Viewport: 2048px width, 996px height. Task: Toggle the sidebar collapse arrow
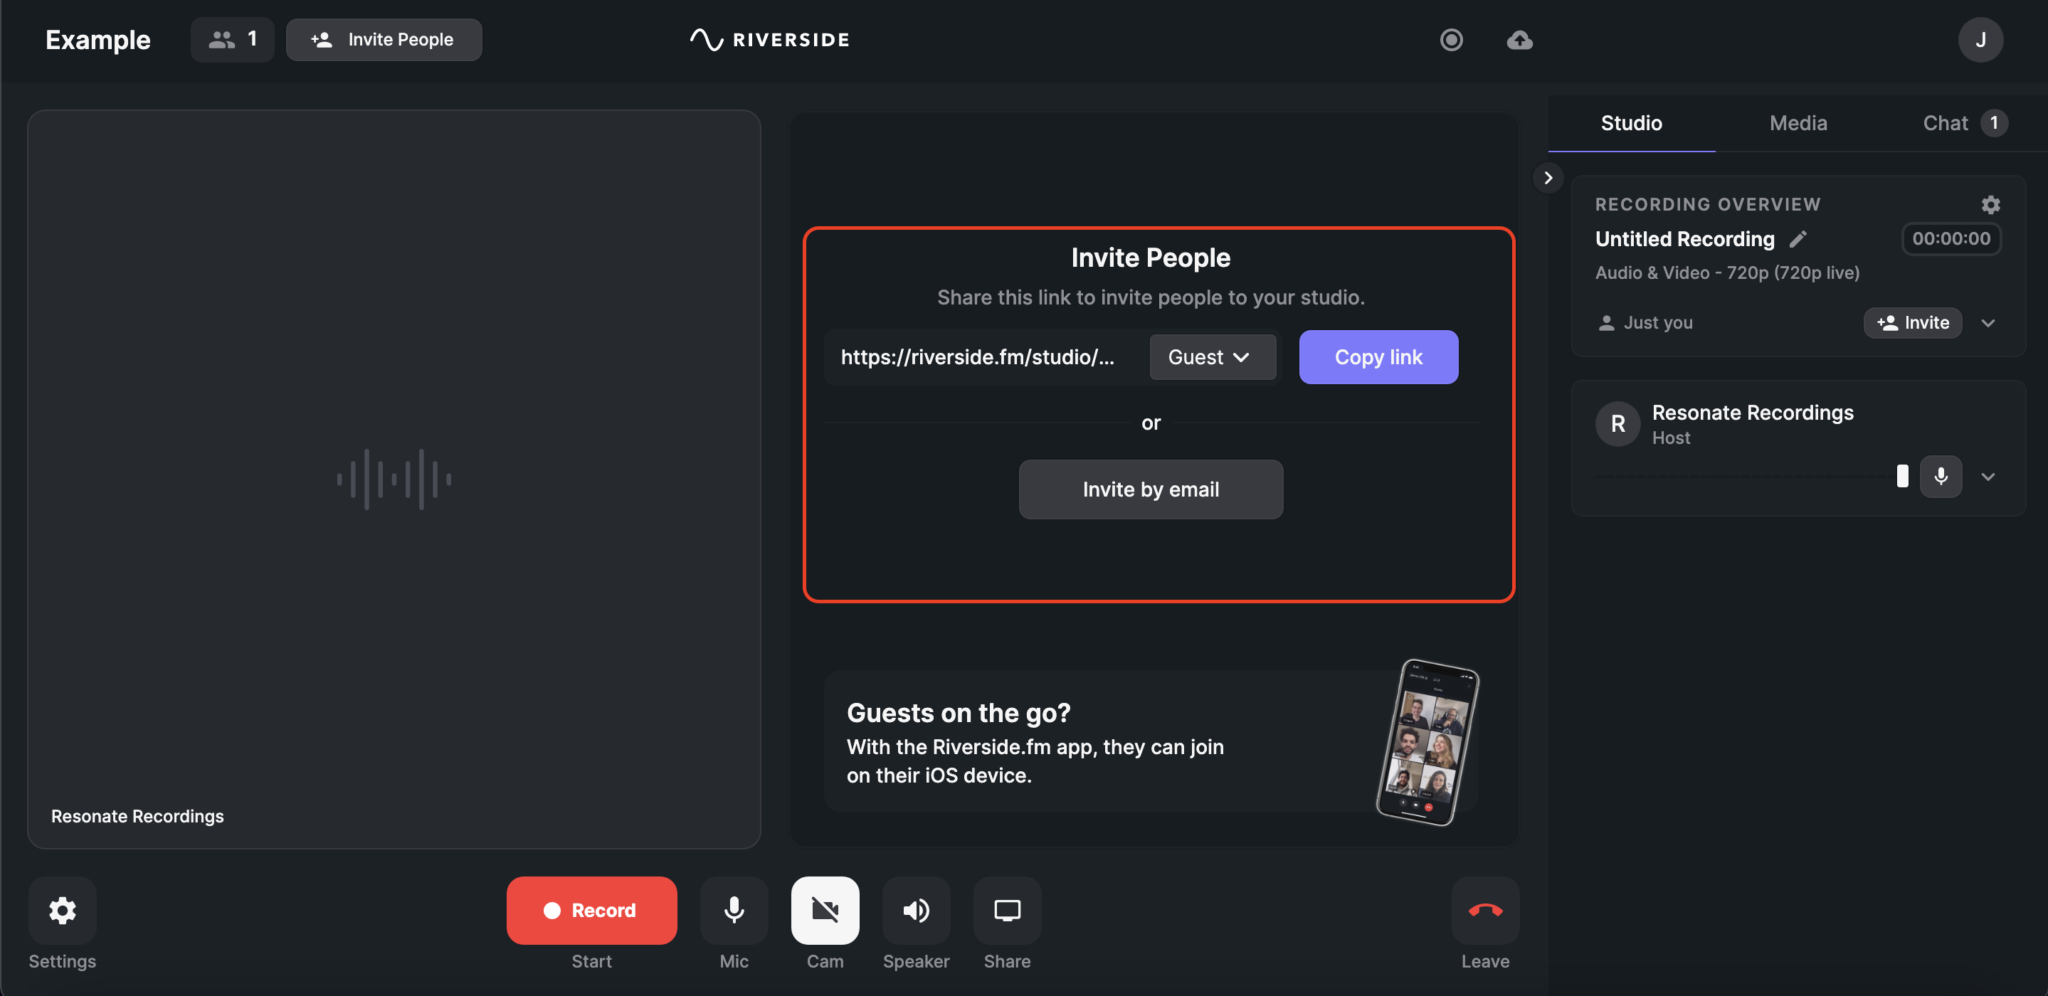point(1547,177)
